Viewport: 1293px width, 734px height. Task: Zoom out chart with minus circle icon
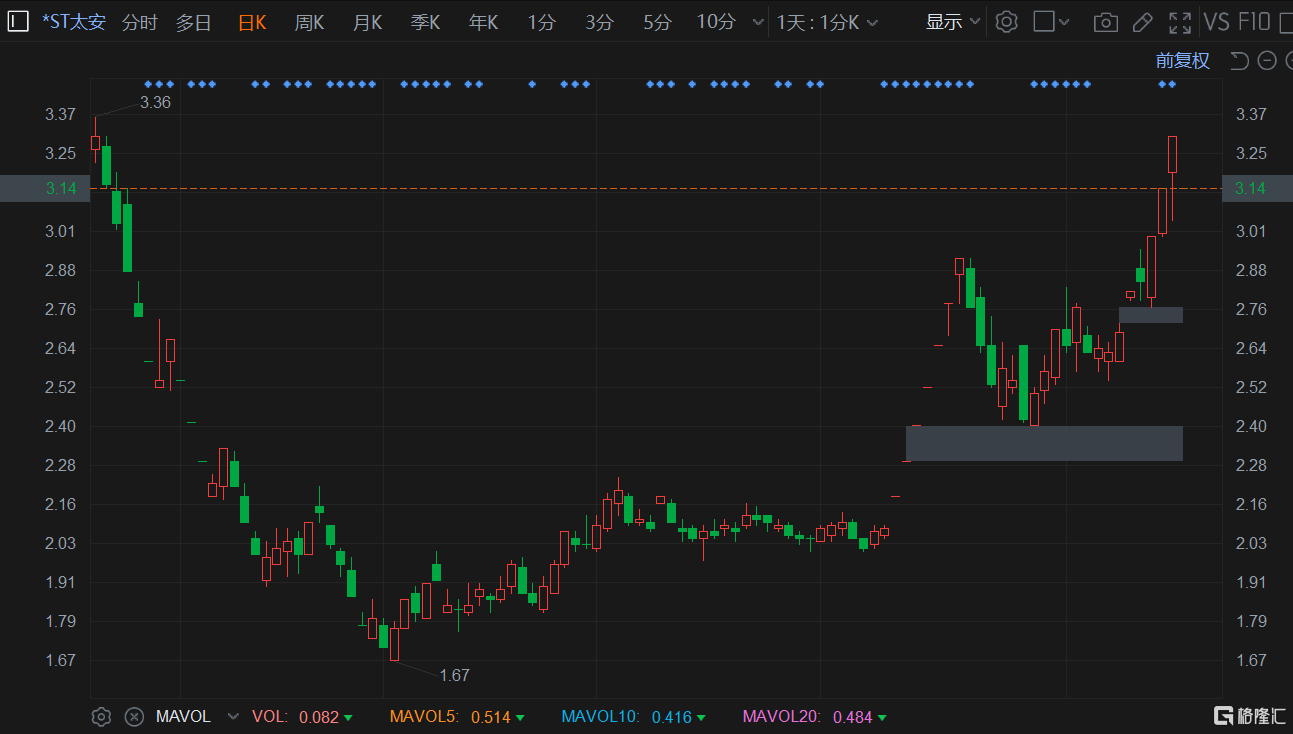pos(1267,61)
